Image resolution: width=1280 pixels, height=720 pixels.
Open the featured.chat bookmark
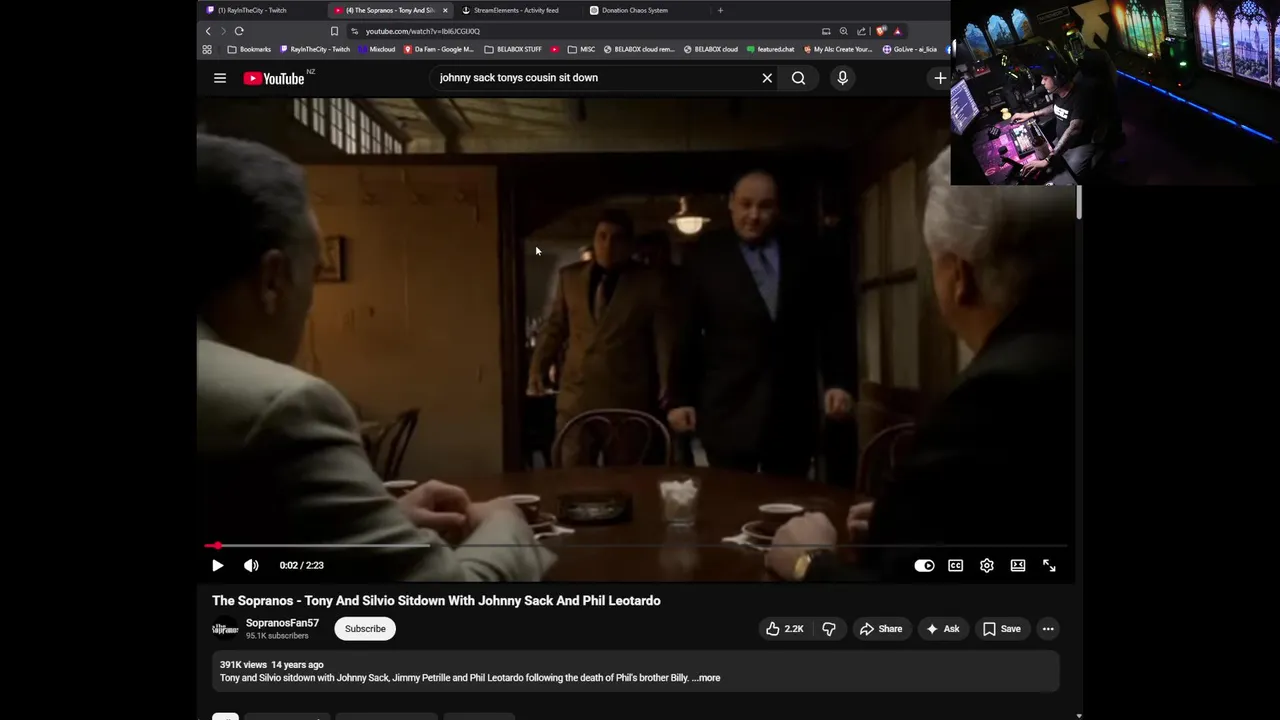(770, 49)
